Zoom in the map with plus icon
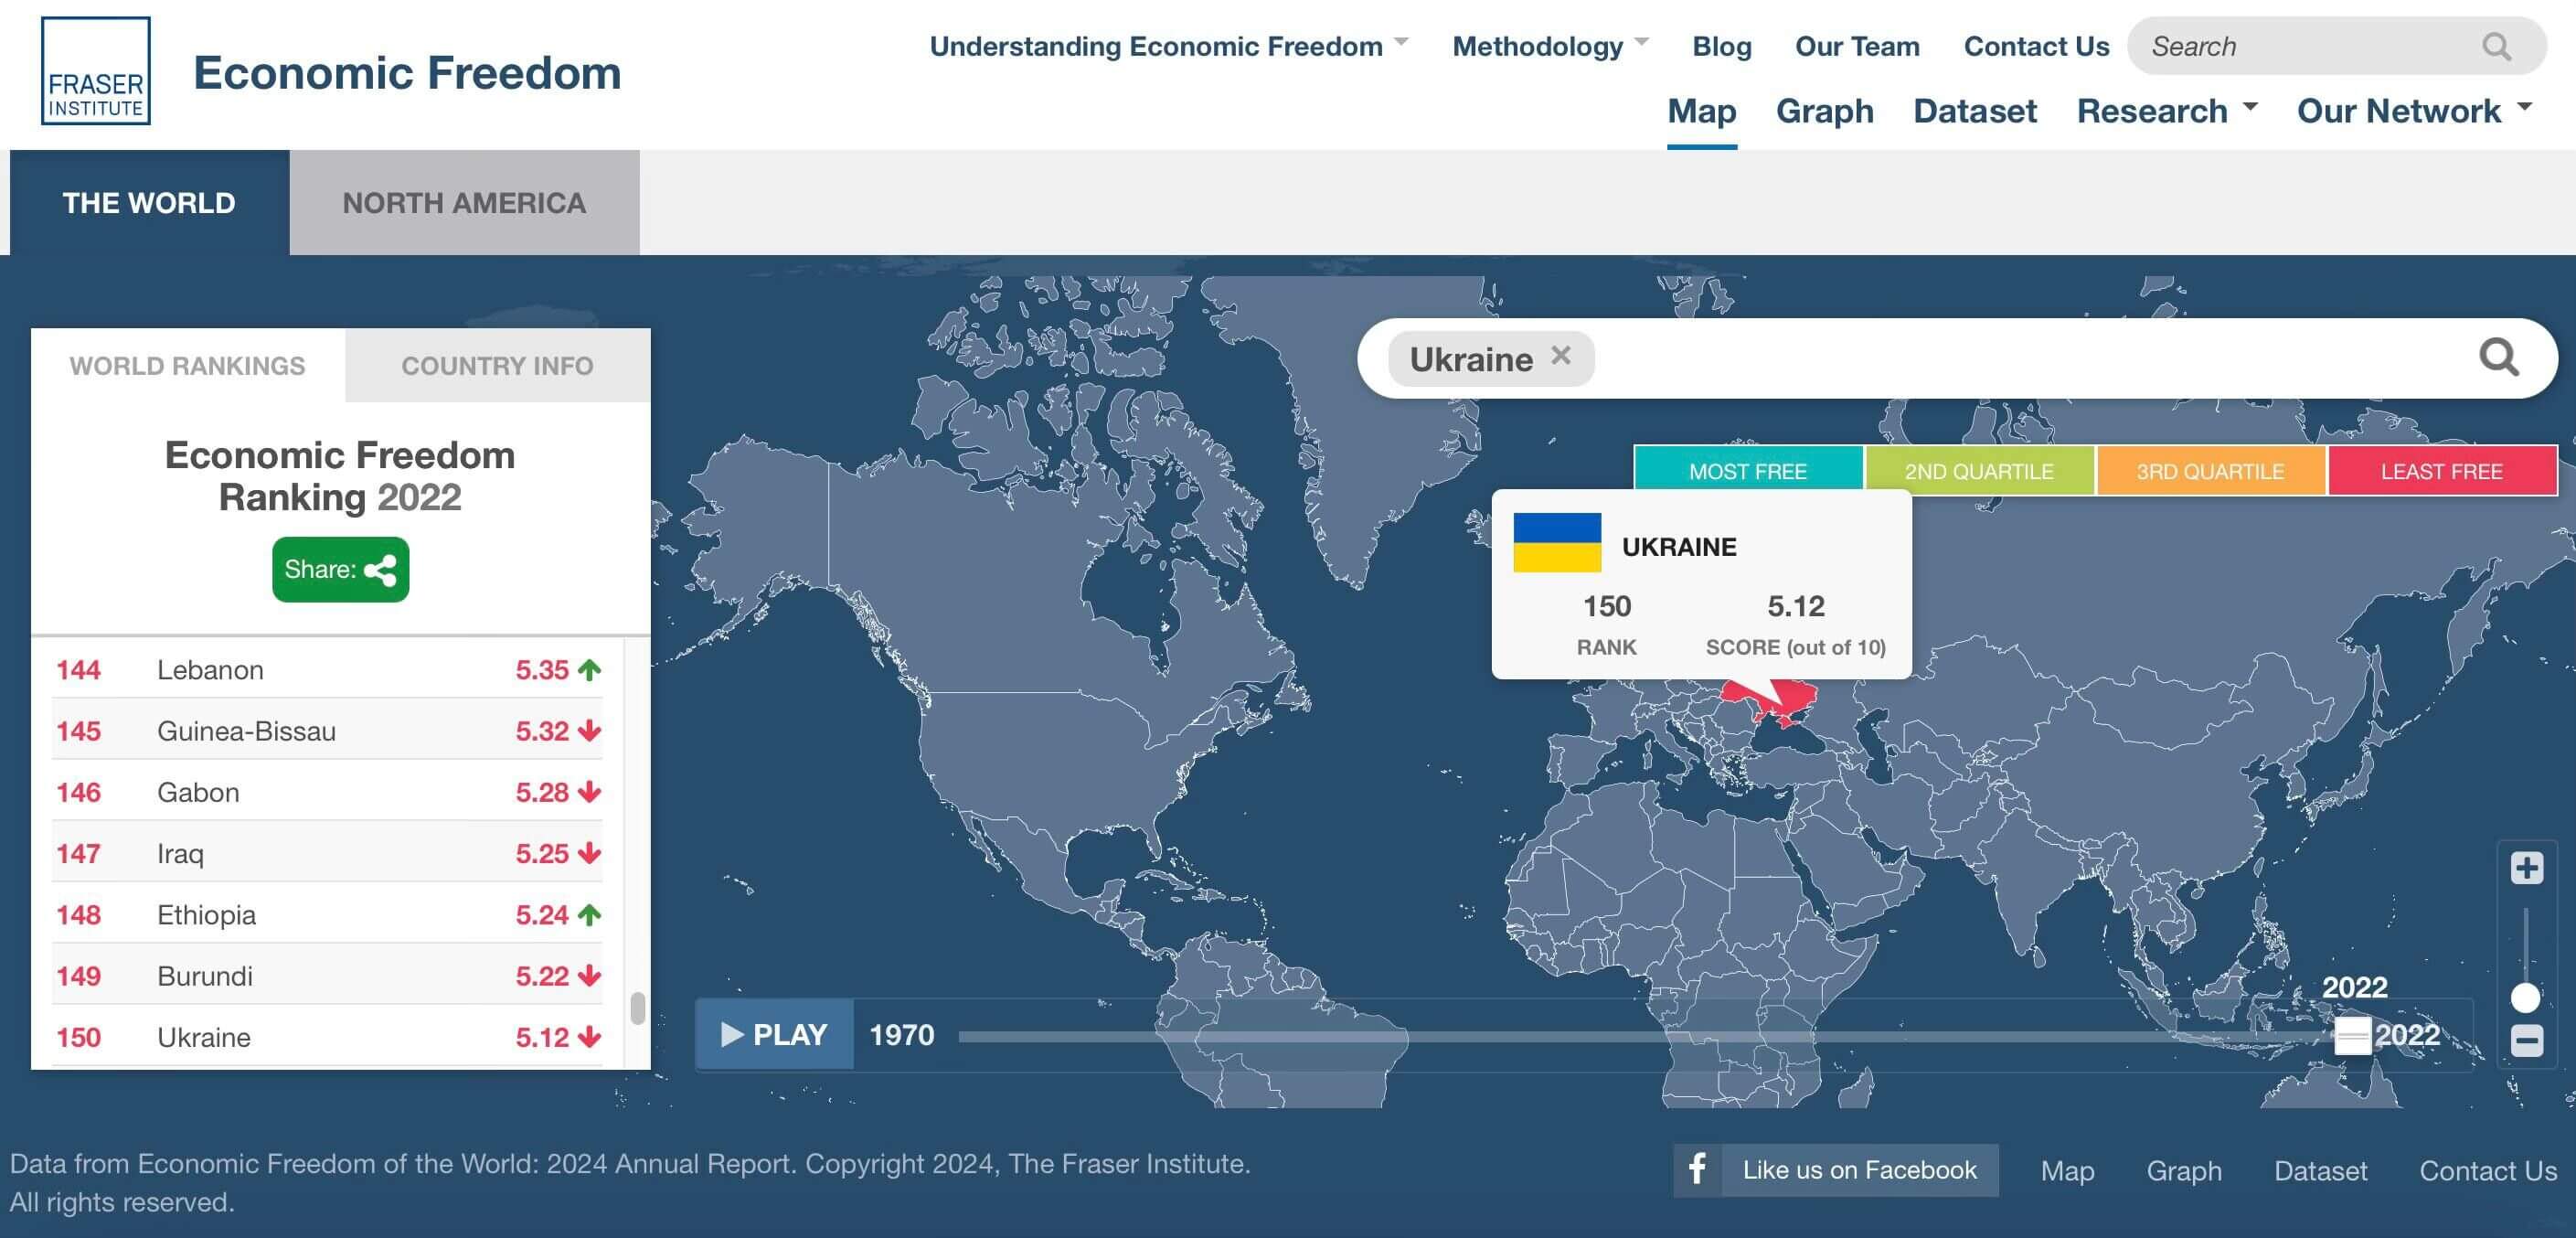This screenshot has width=2576, height=1238. [2526, 867]
